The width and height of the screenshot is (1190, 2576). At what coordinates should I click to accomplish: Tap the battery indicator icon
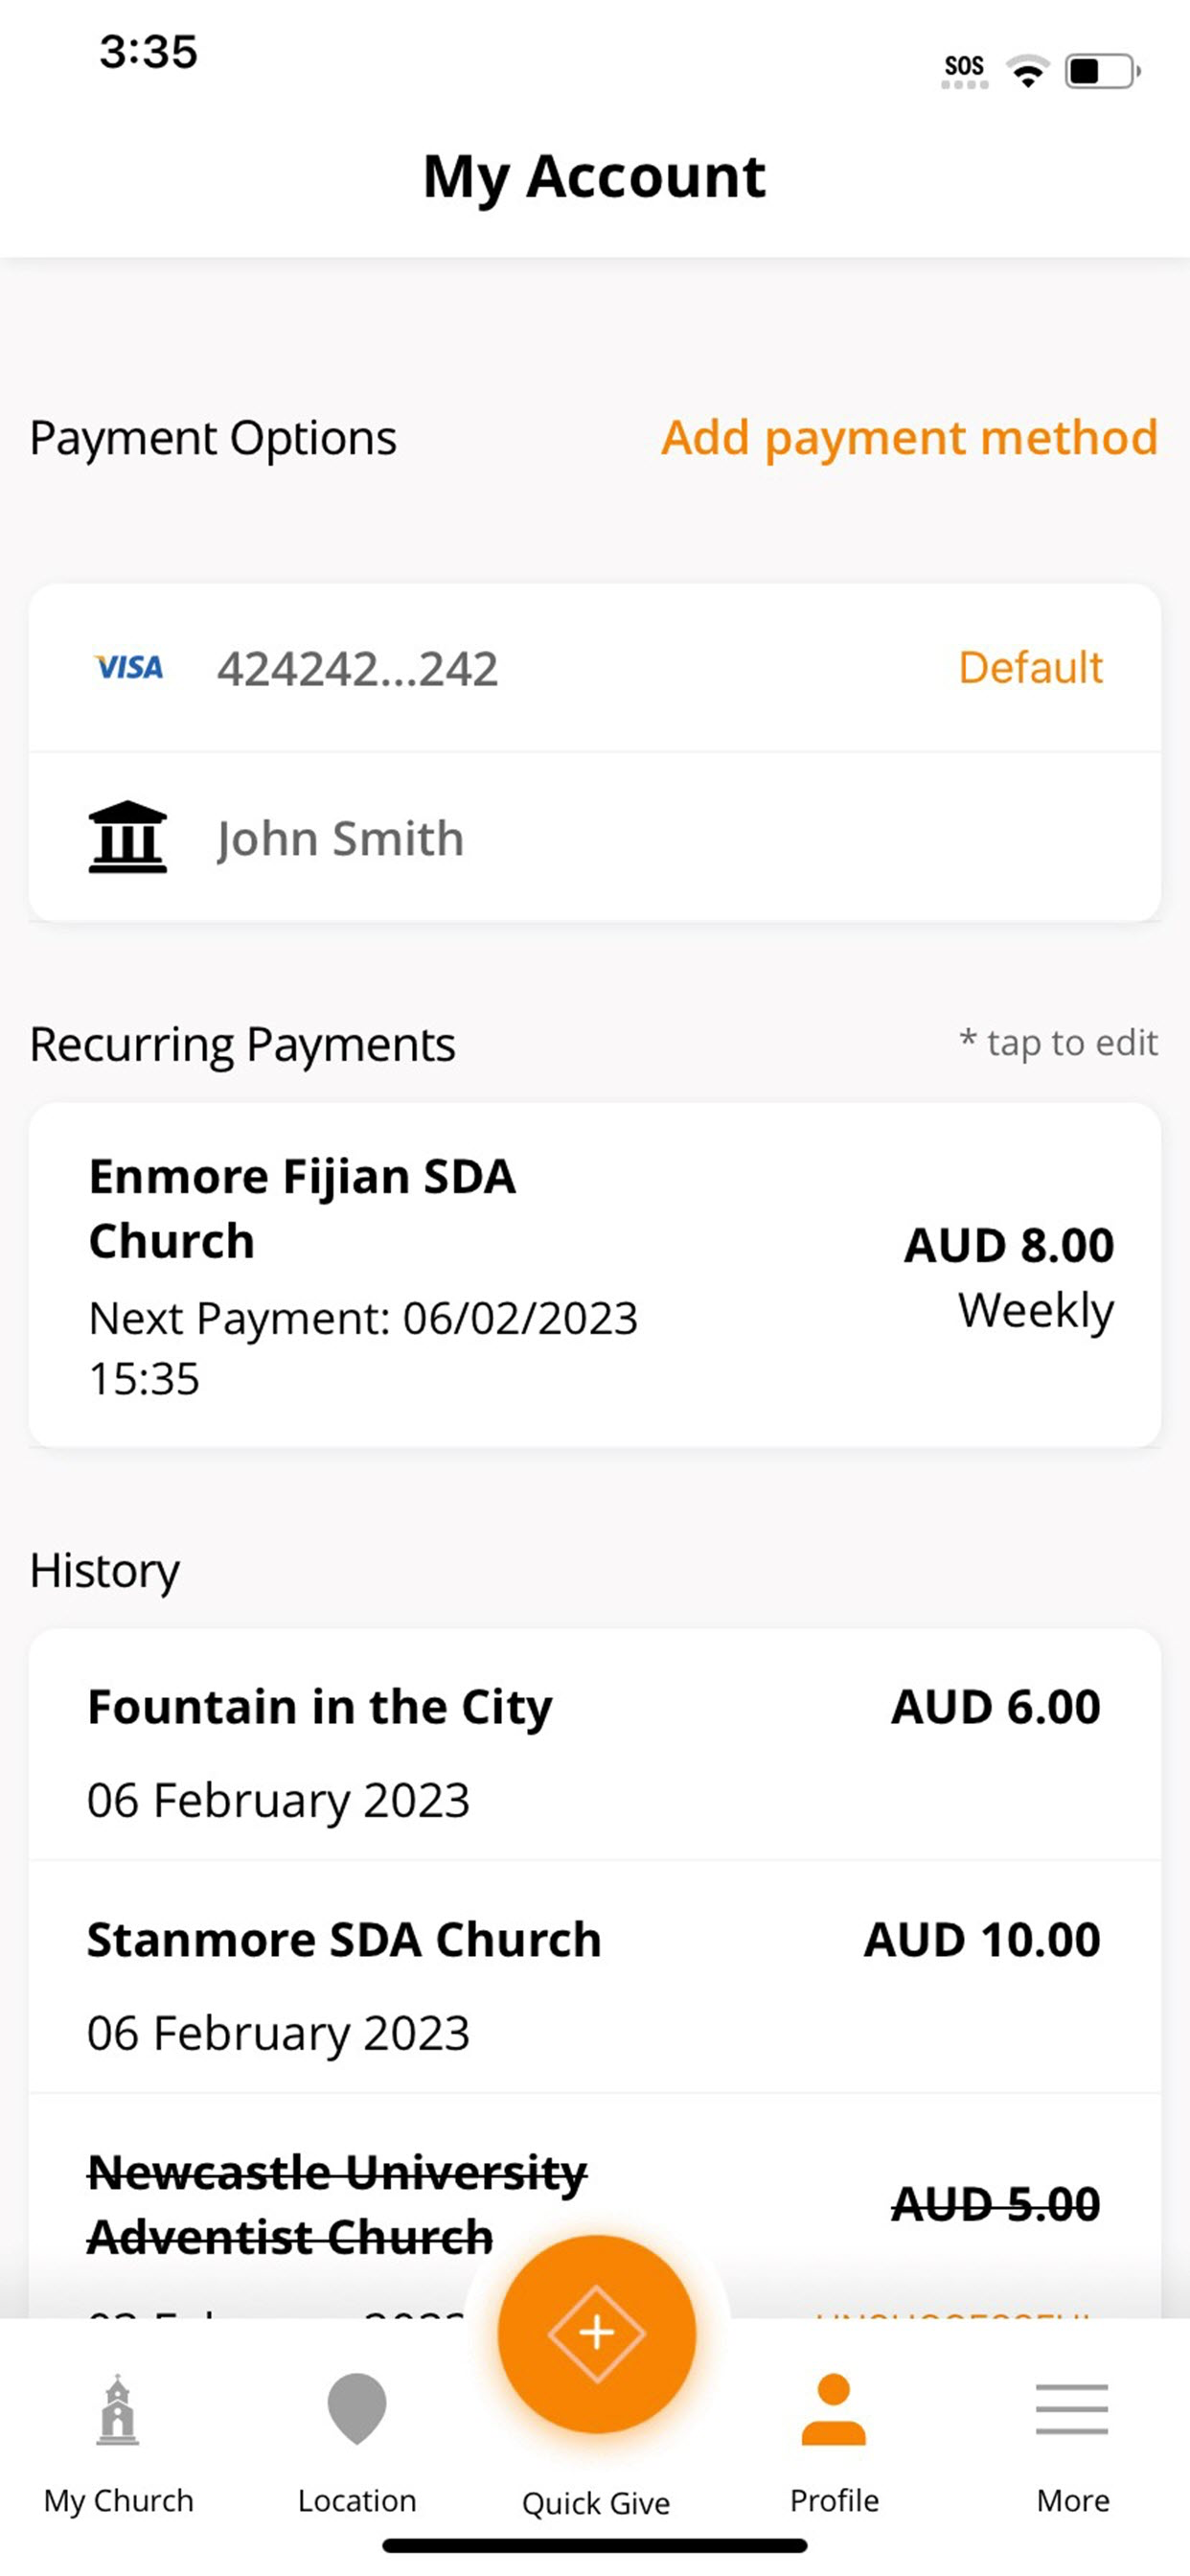pyautogui.click(x=1102, y=71)
